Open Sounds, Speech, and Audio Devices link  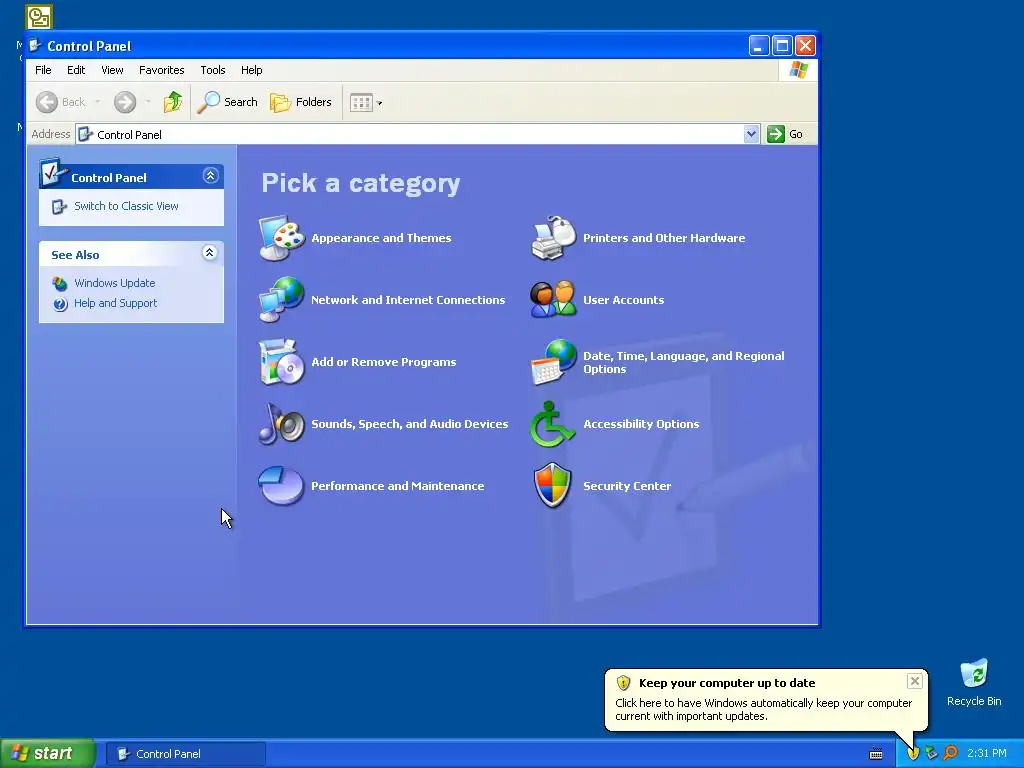point(409,424)
